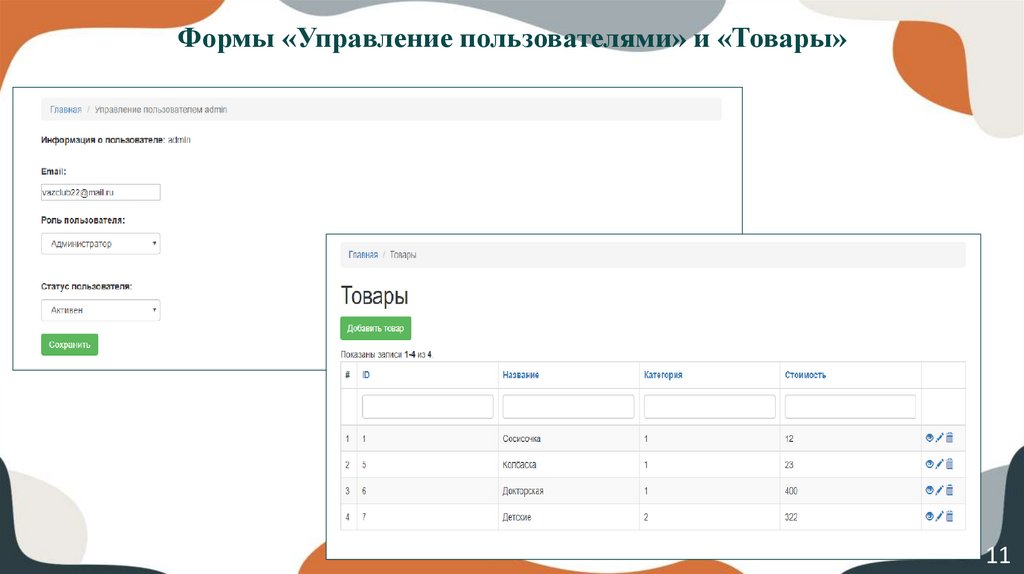The image size is (1024, 574).
Task: Click the price value 23
Action: [789, 465]
